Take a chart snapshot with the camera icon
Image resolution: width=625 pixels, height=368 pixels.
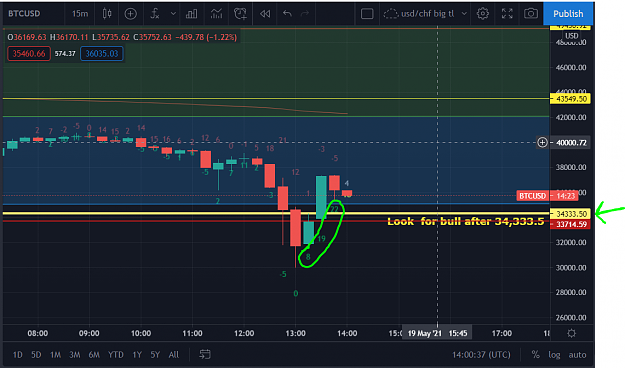coord(531,14)
